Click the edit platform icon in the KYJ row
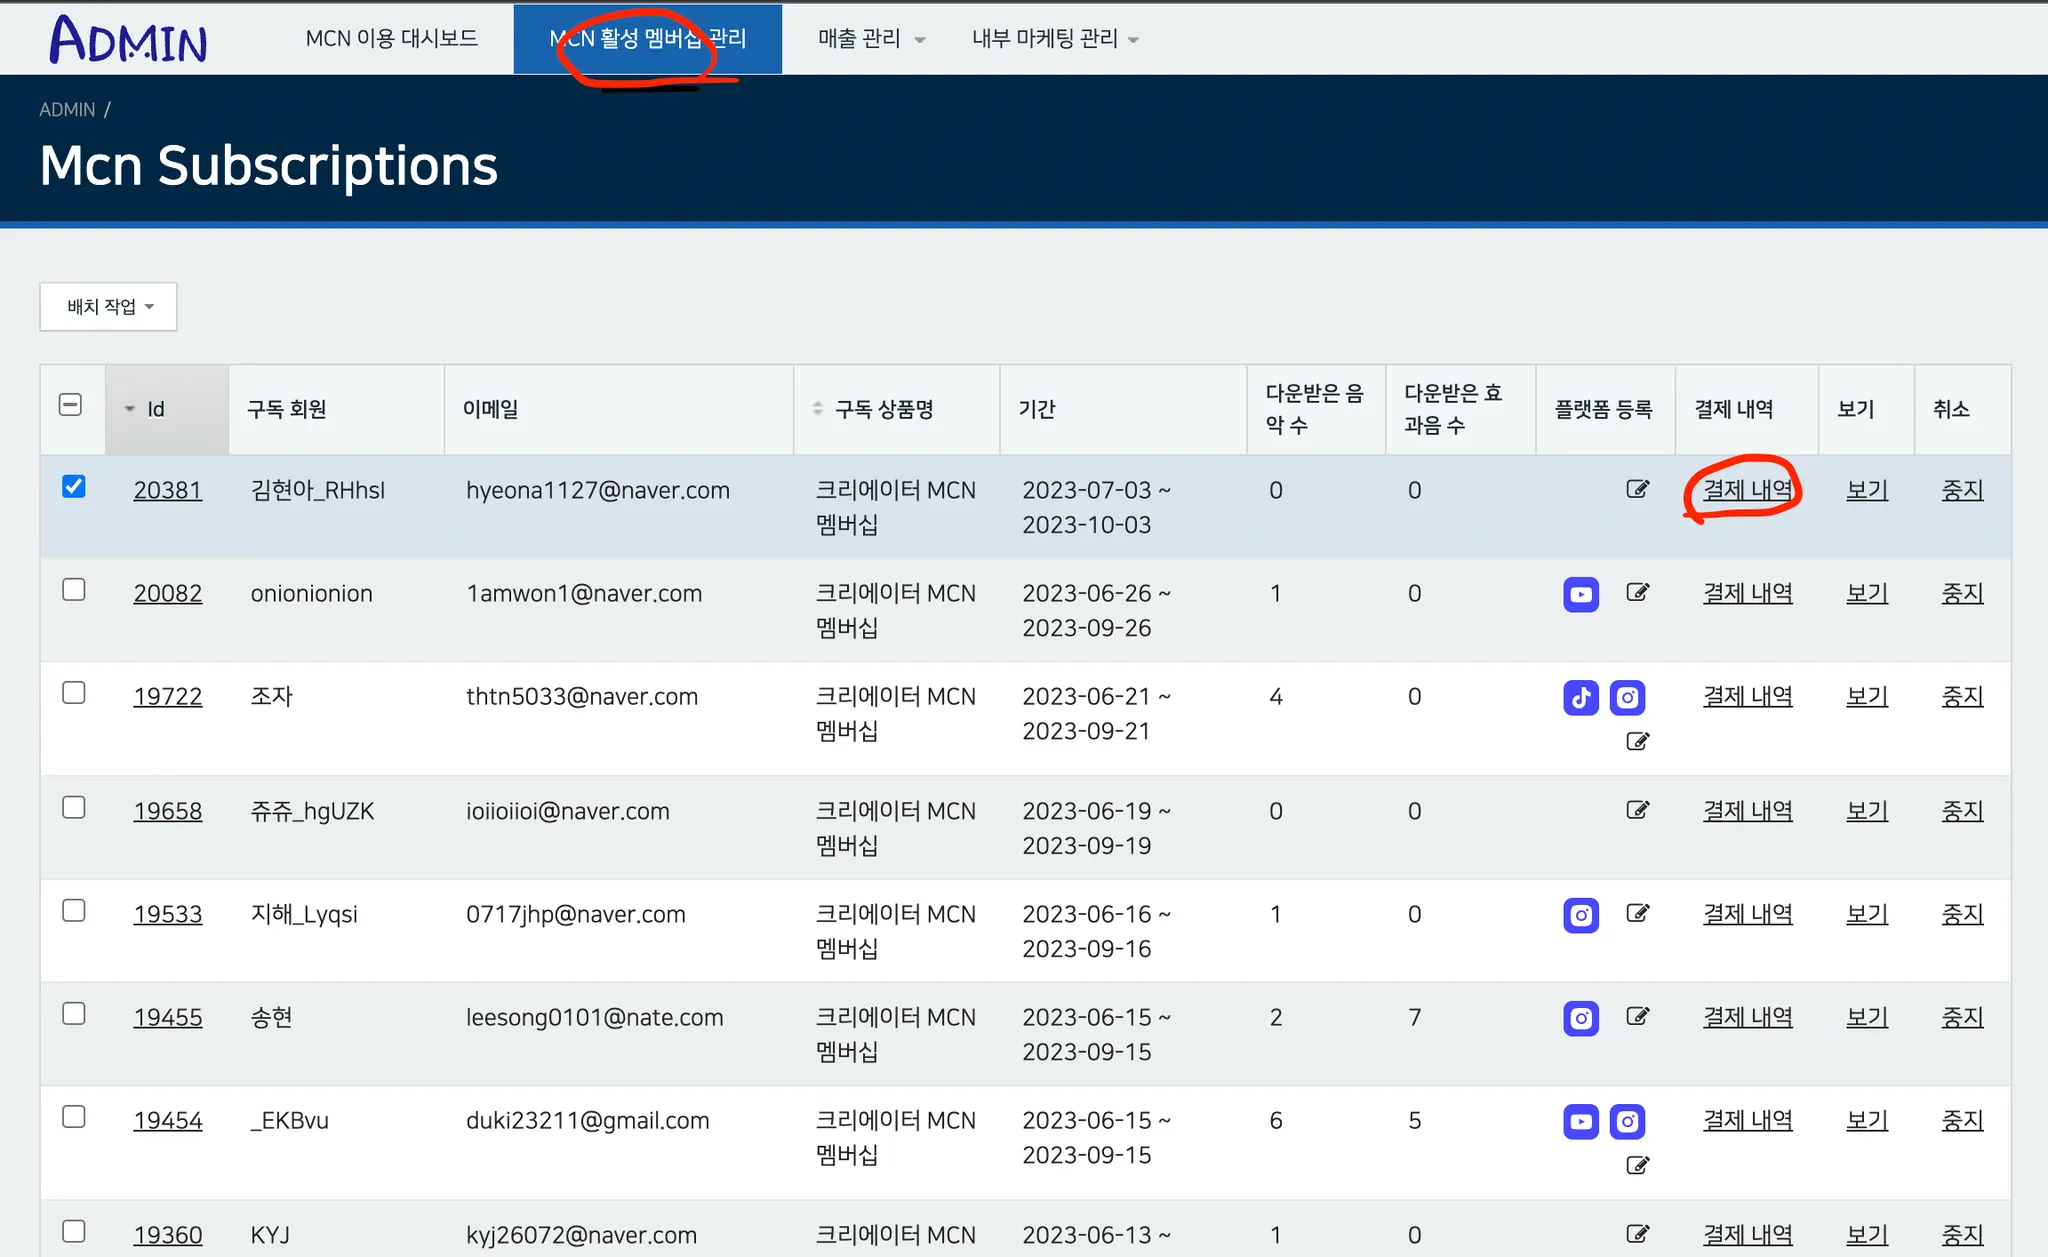The width and height of the screenshot is (2048, 1257). 1637,1234
